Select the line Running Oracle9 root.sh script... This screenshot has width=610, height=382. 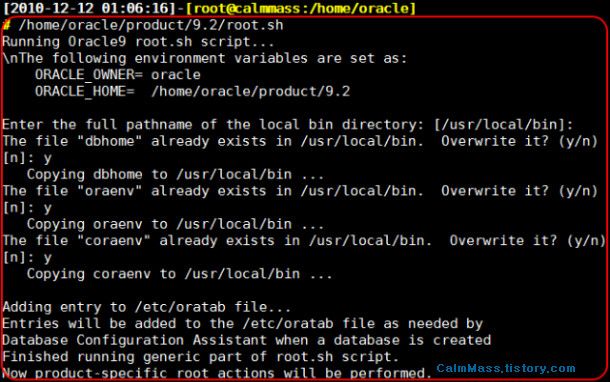(138, 42)
